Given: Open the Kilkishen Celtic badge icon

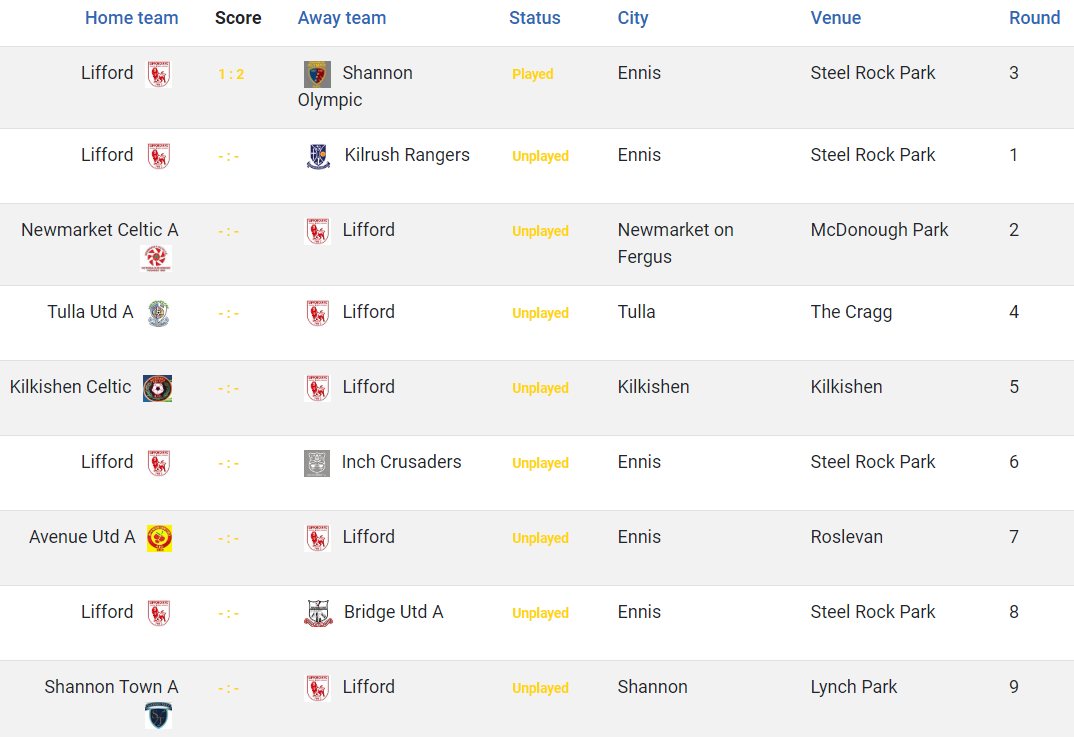Looking at the screenshot, I should [158, 388].
